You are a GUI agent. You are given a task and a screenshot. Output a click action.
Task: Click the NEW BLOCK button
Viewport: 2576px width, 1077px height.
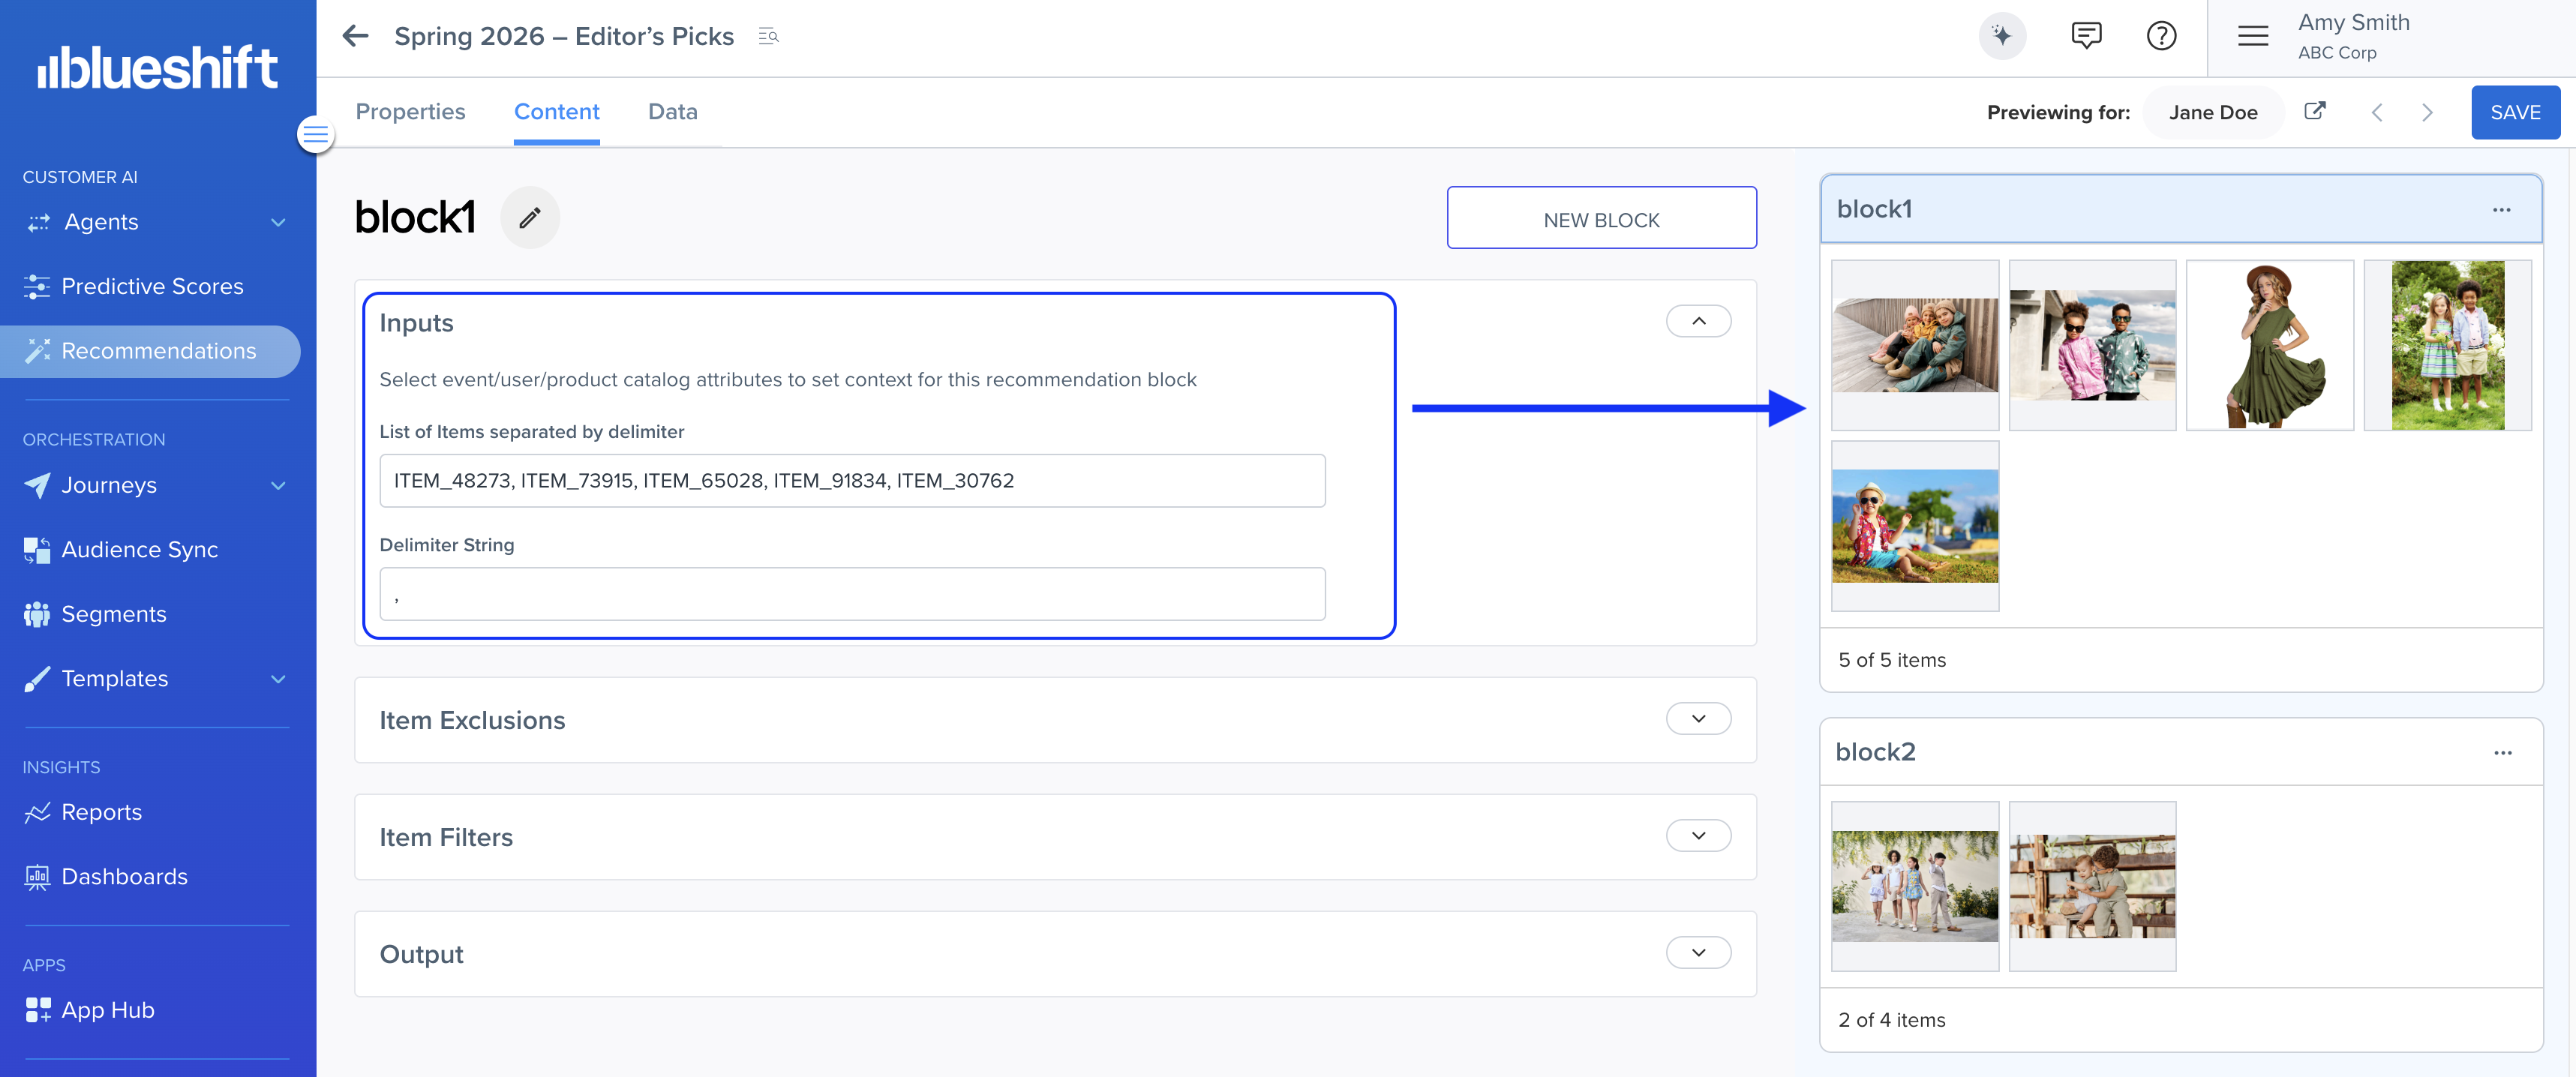(1600, 218)
